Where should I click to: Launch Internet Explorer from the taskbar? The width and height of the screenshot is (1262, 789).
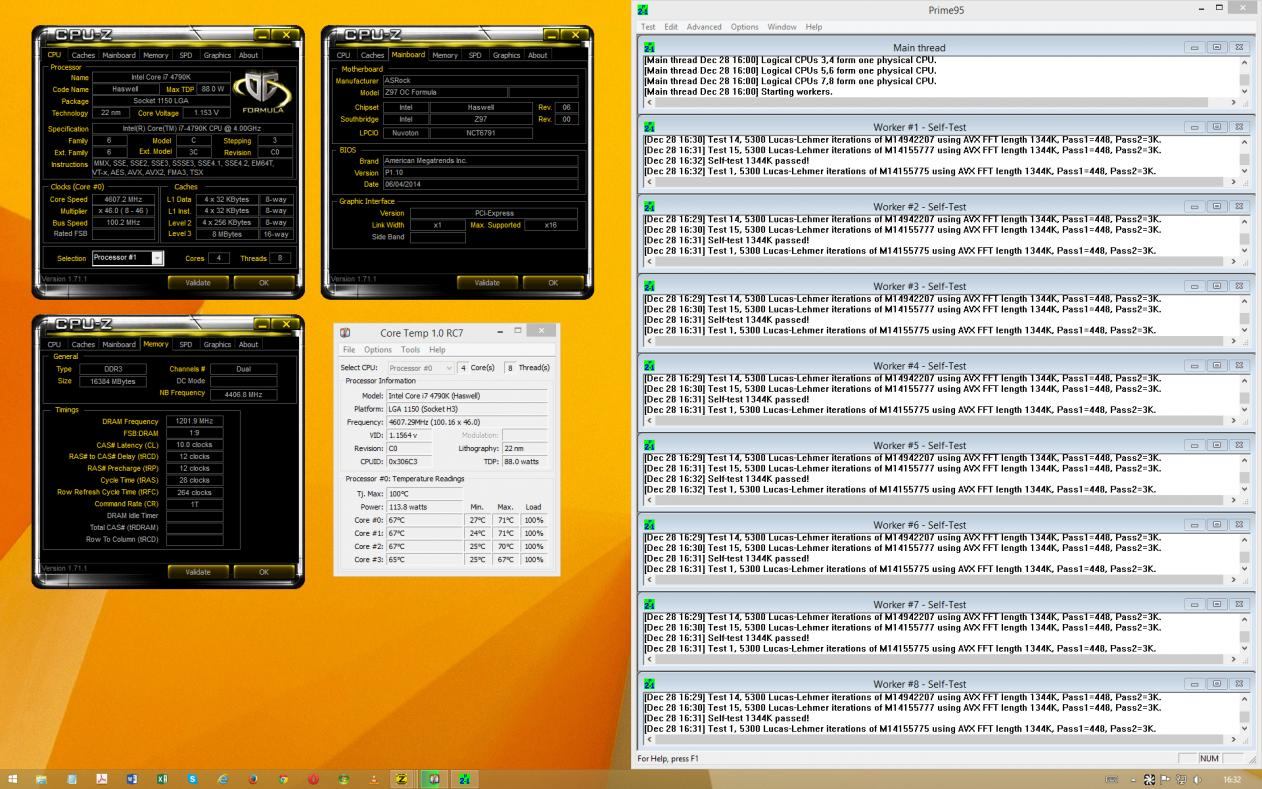[x=222, y=779]
